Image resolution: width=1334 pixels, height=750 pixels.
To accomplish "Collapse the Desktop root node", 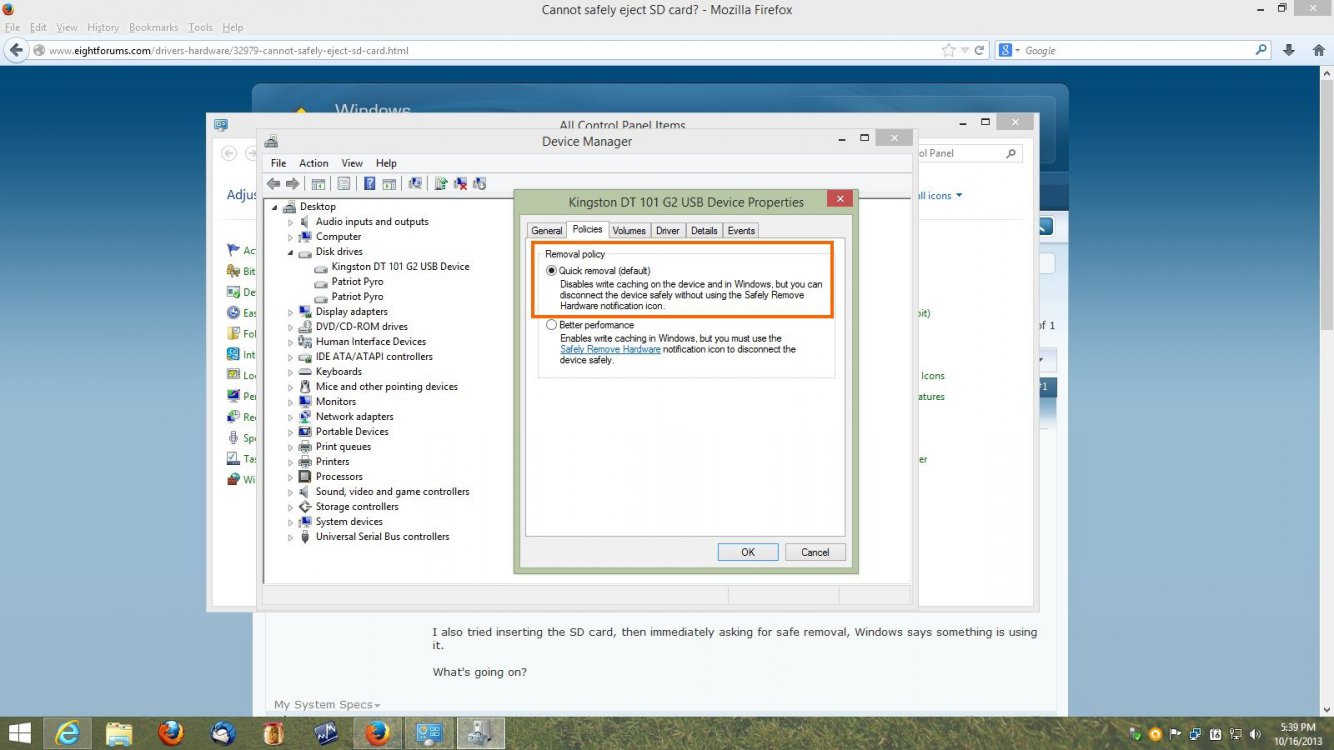I will coord(276,207).
